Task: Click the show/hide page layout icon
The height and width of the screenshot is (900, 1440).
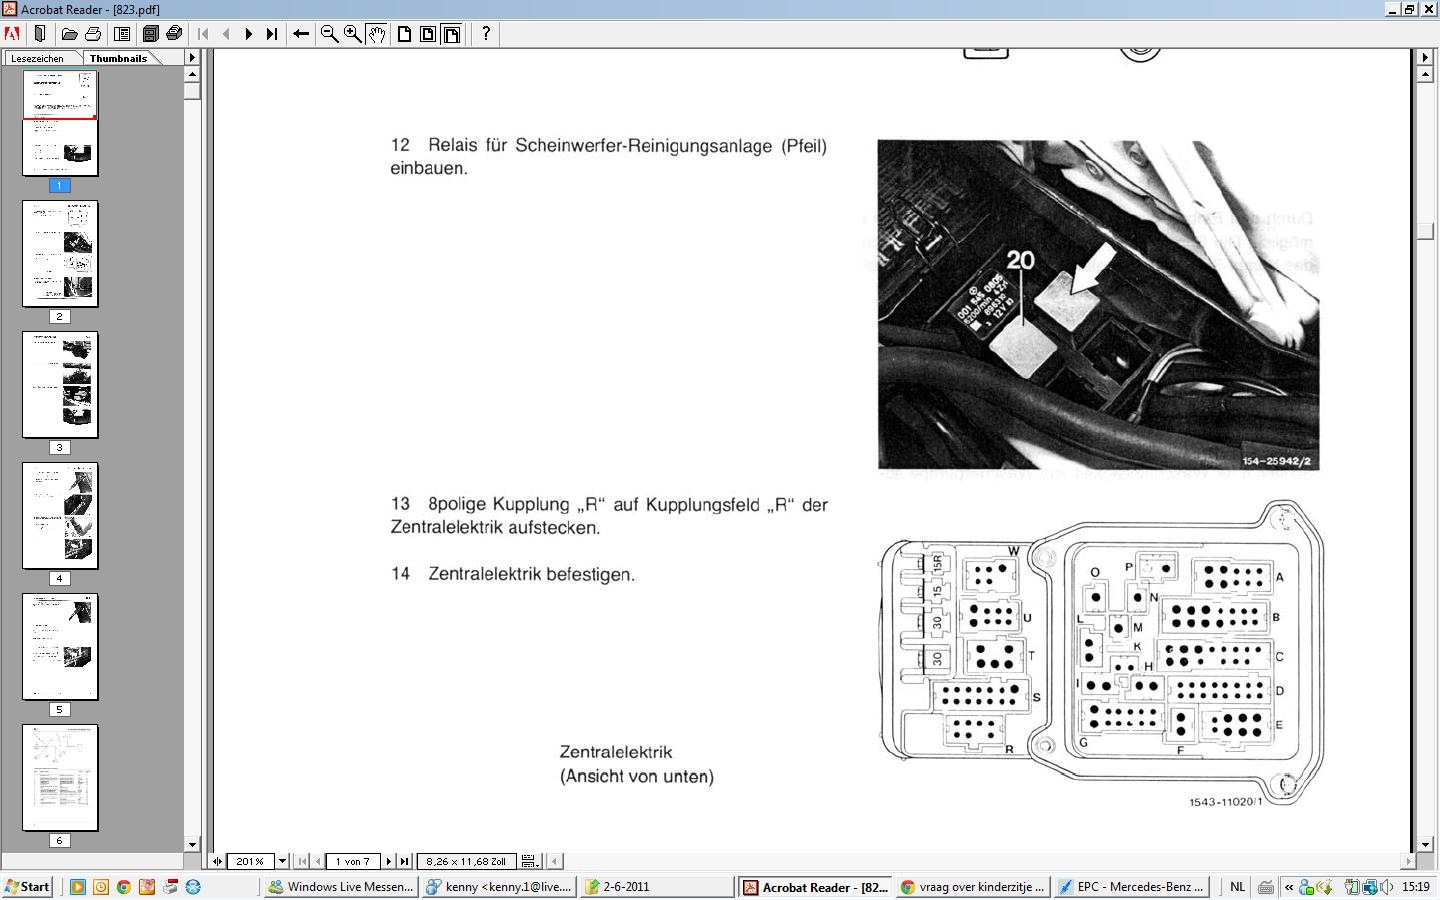Action: point(122,33)
